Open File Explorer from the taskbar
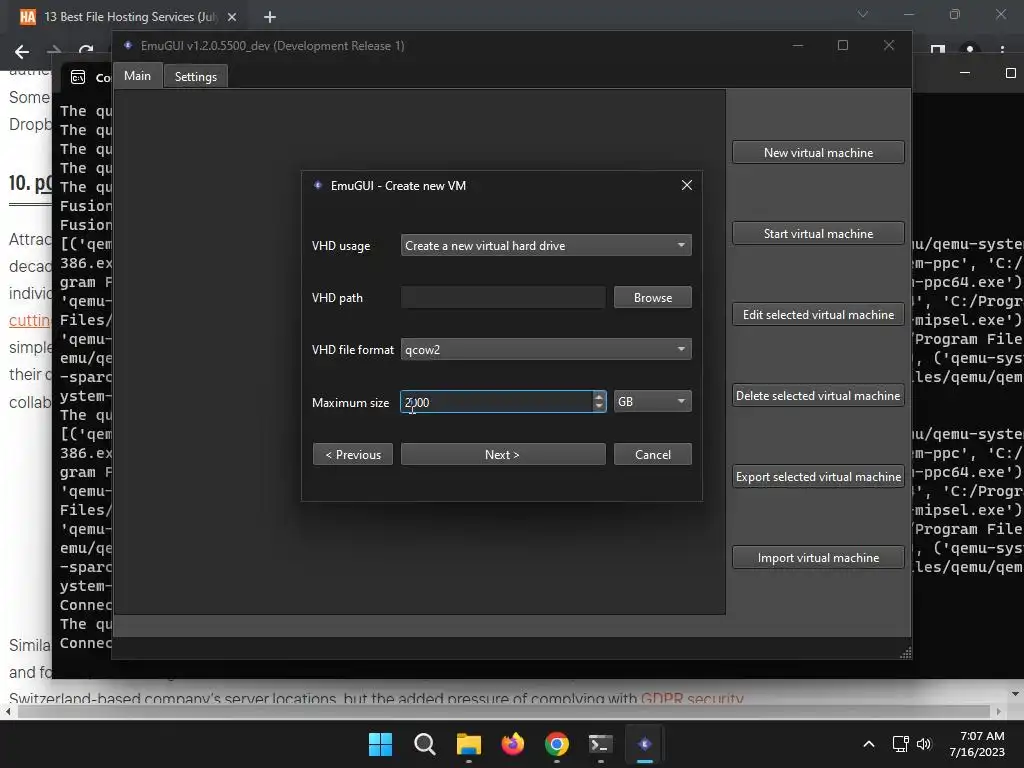 [x=468, y=744]
